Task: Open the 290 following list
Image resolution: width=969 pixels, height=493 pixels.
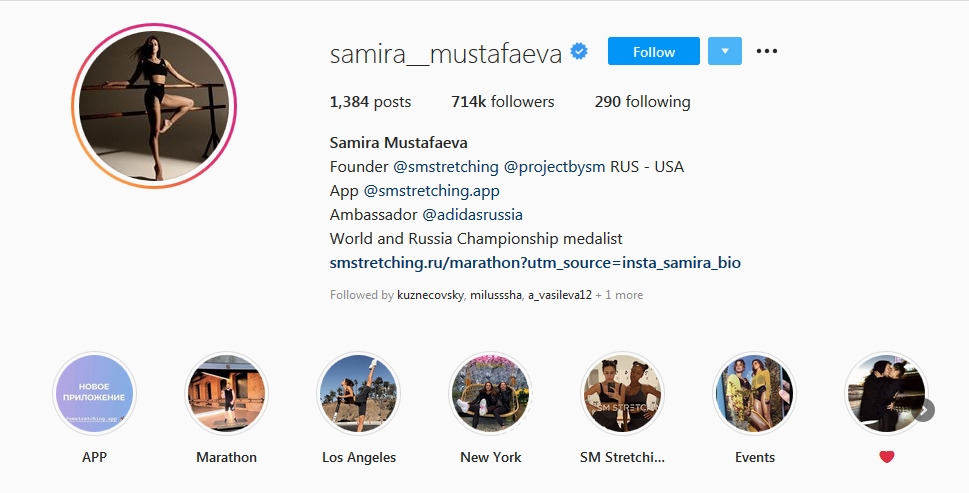Action: [x=643, y=102]
